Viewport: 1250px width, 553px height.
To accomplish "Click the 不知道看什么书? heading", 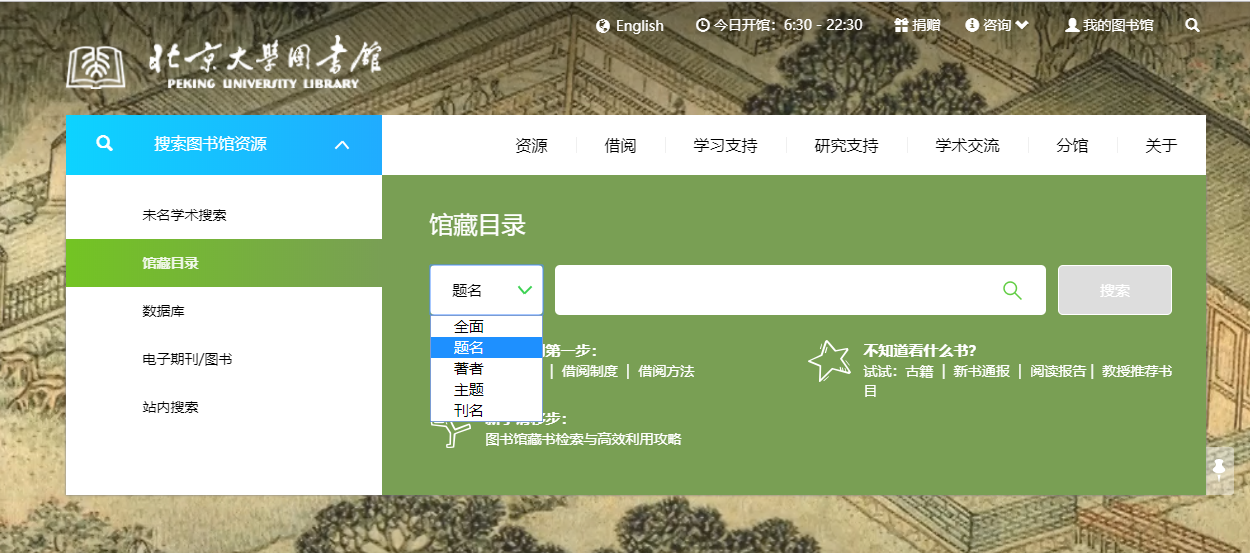I will pos(920,350).
